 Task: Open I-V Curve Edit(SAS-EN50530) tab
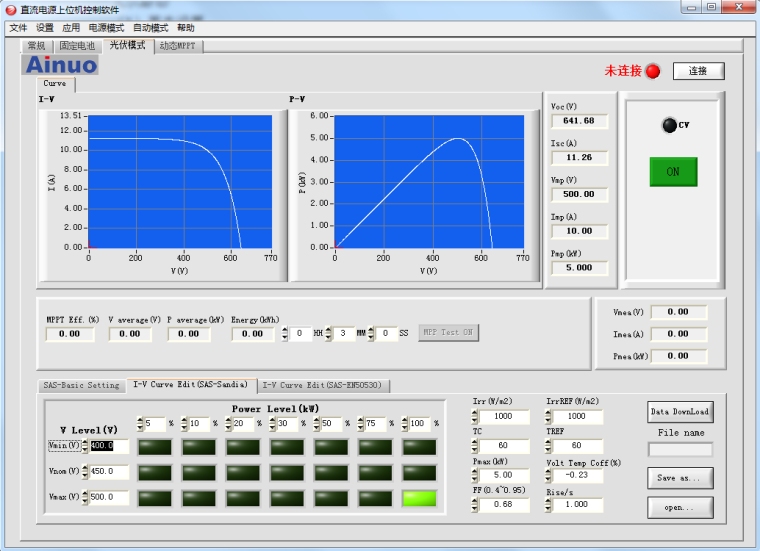323,385
